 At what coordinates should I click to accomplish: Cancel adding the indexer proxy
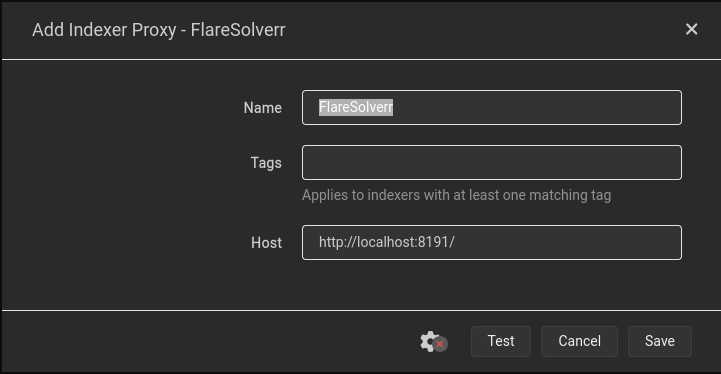point(579,341)
